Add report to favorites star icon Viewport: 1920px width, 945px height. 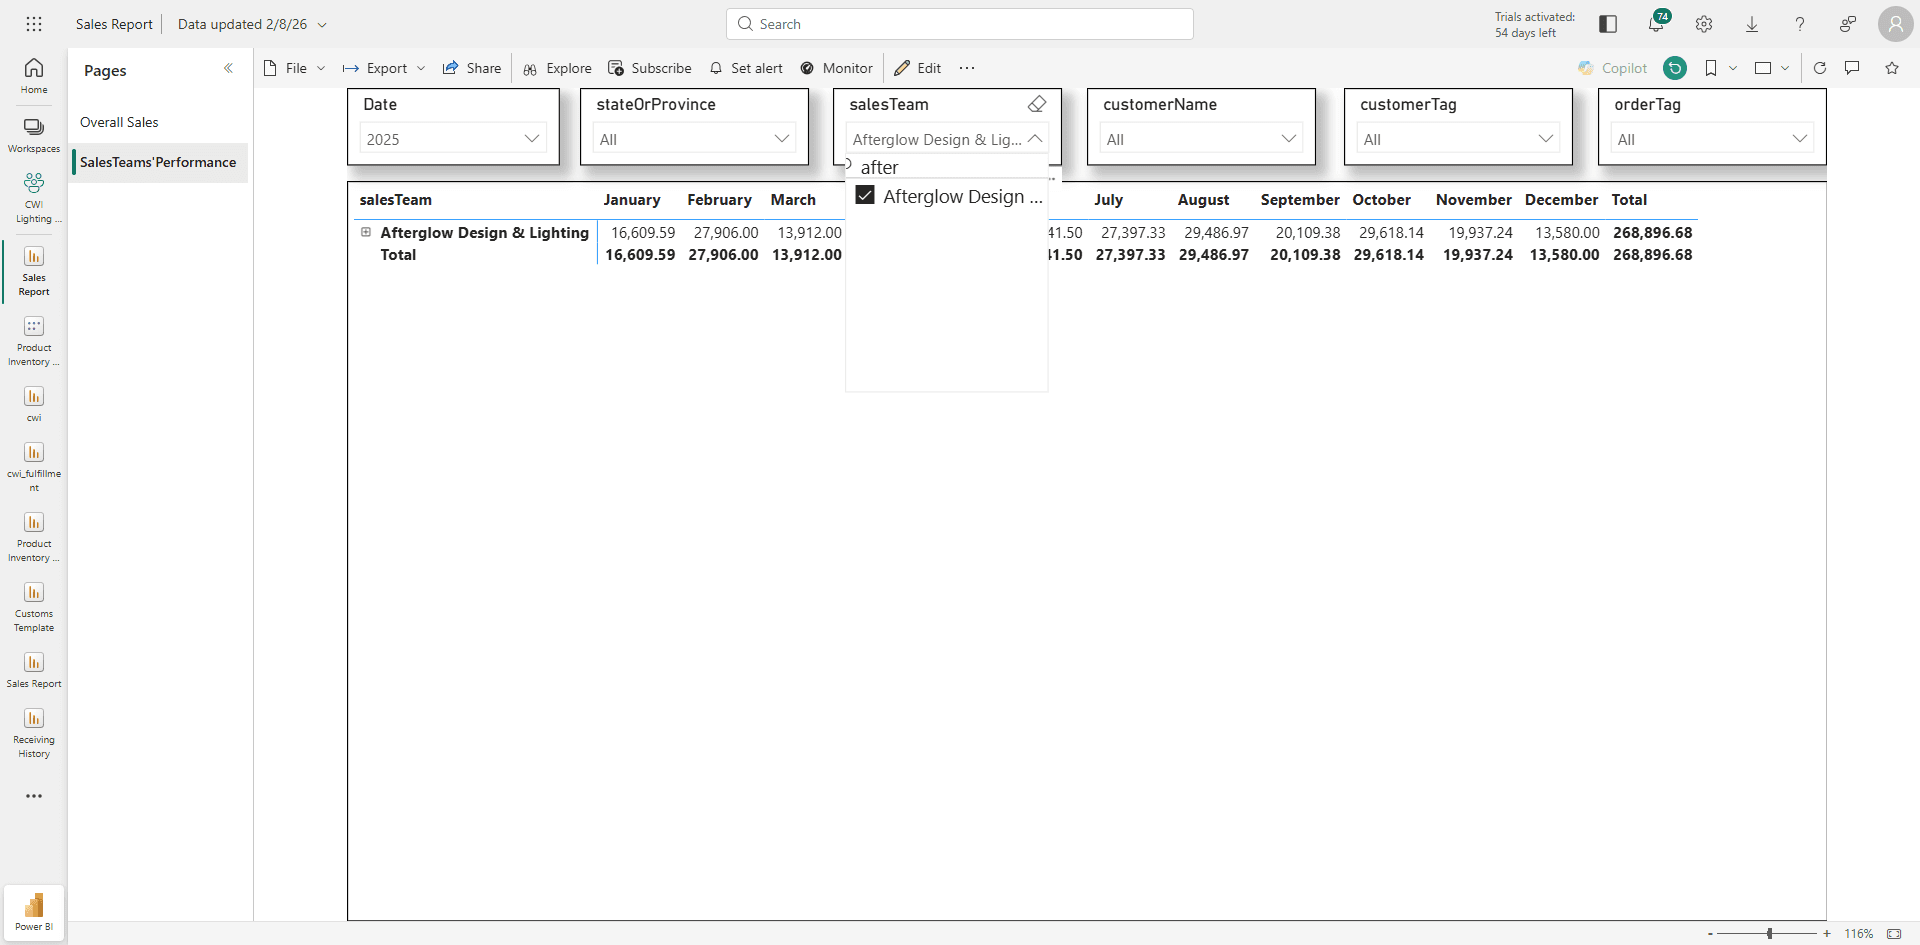point(1892,68)
